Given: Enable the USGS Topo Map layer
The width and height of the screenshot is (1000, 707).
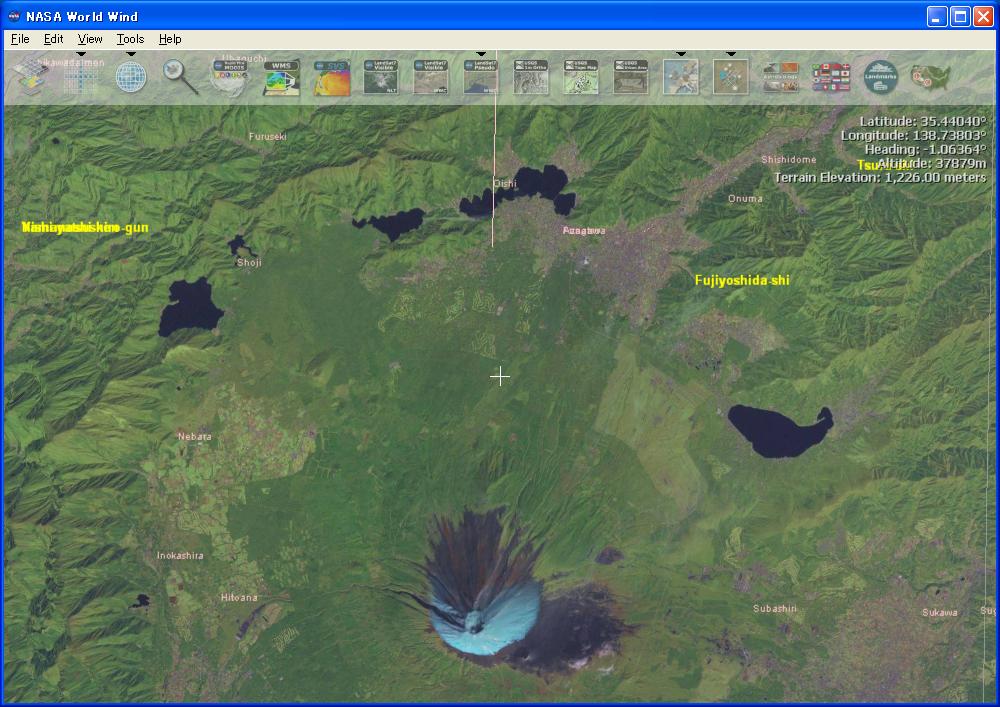Looking at the screenshot, I should pos(581,77).
